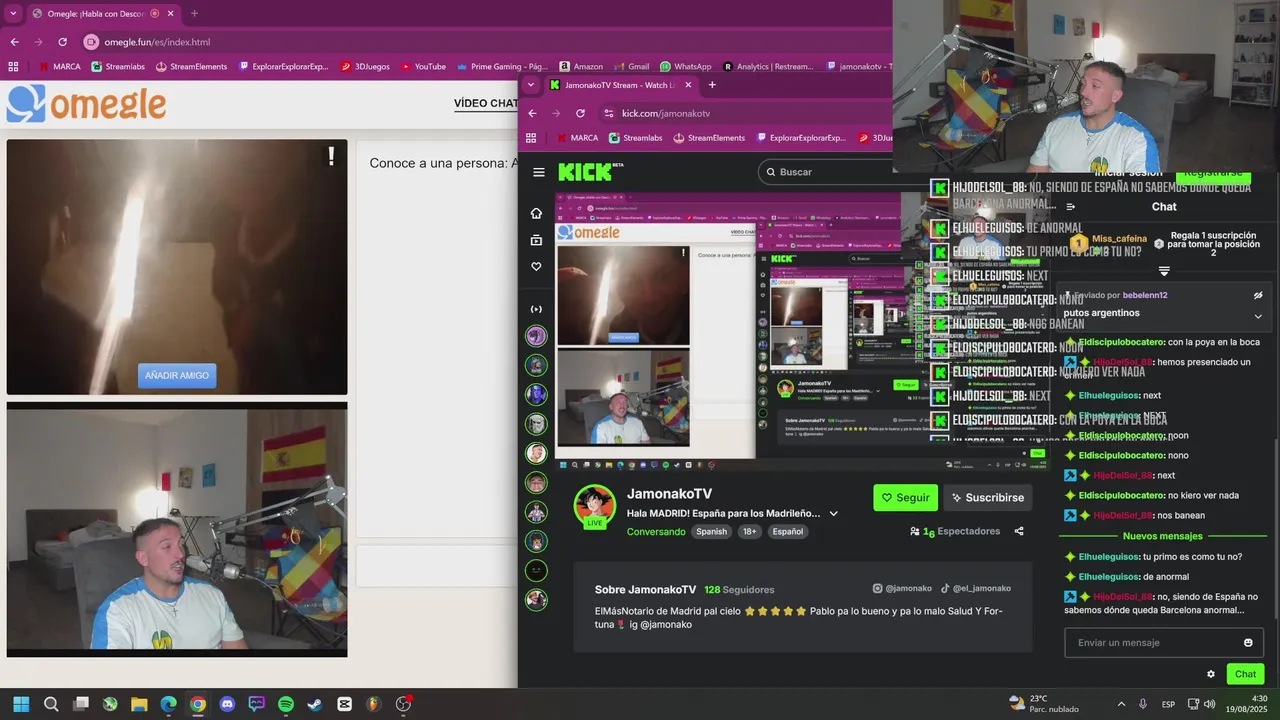This screenshot has width=1280, height=720.
Task: Click Miss_cafeina in chat leaderboard
Action: pos(1119,239)
